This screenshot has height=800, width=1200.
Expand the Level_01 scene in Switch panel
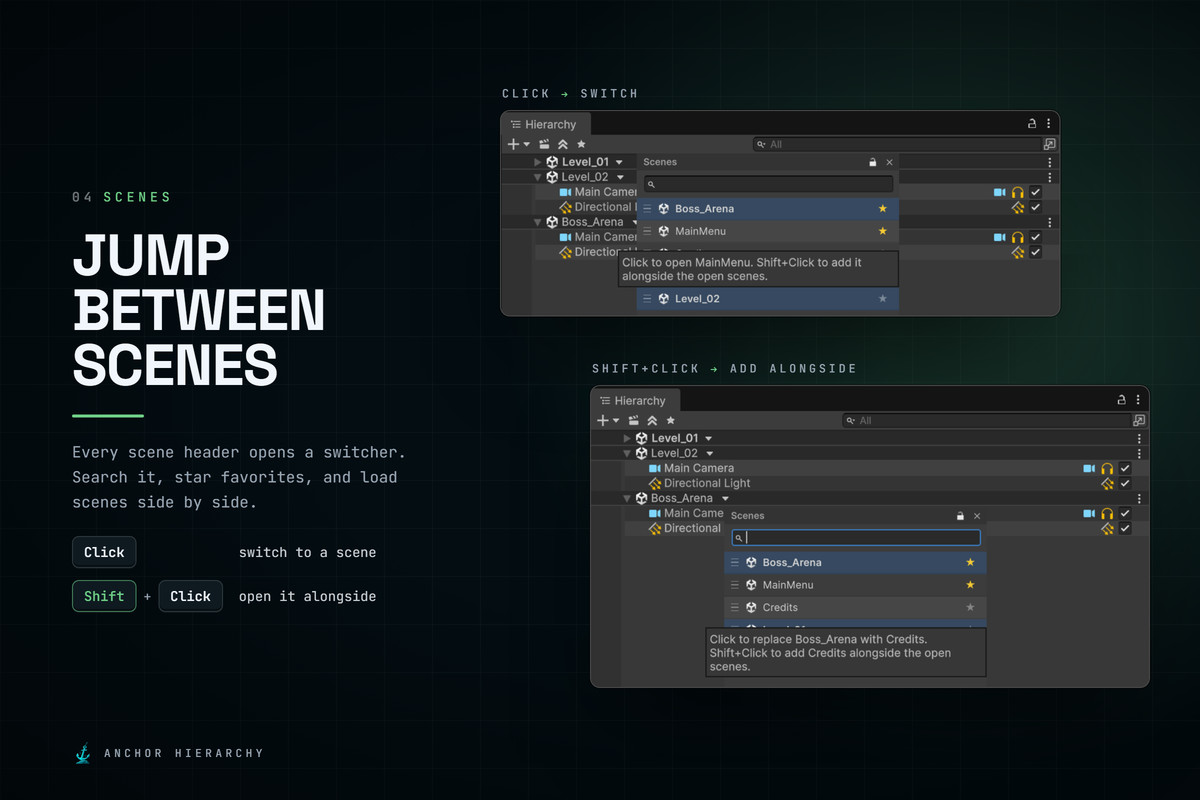click(538, 162)
